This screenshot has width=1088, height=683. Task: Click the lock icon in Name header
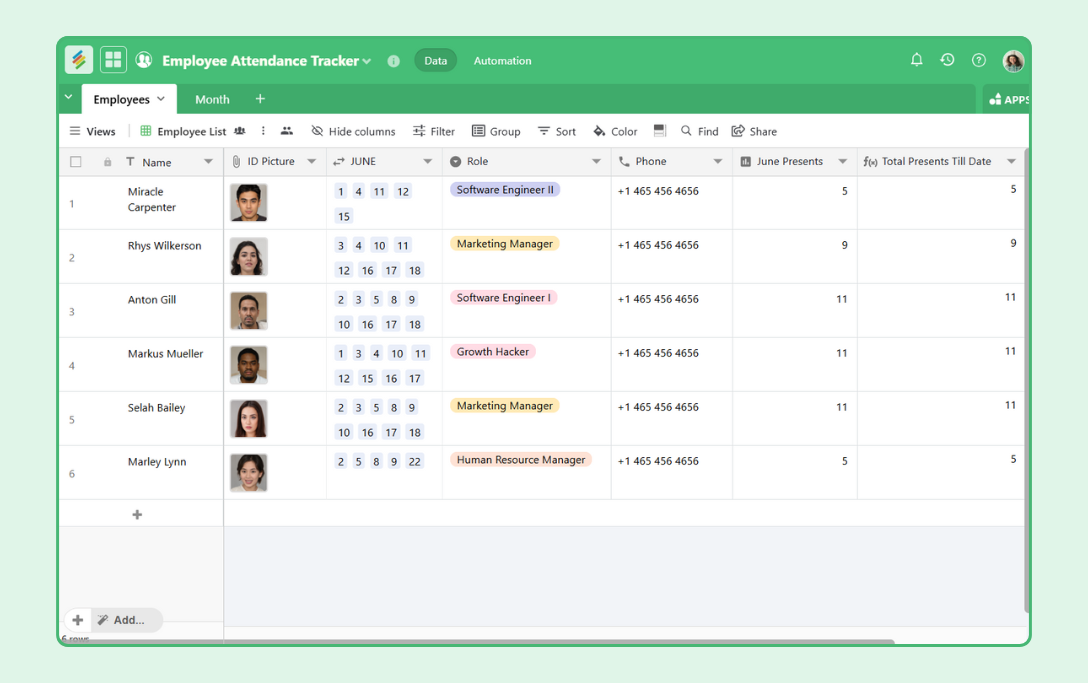[x=108, y=162]
